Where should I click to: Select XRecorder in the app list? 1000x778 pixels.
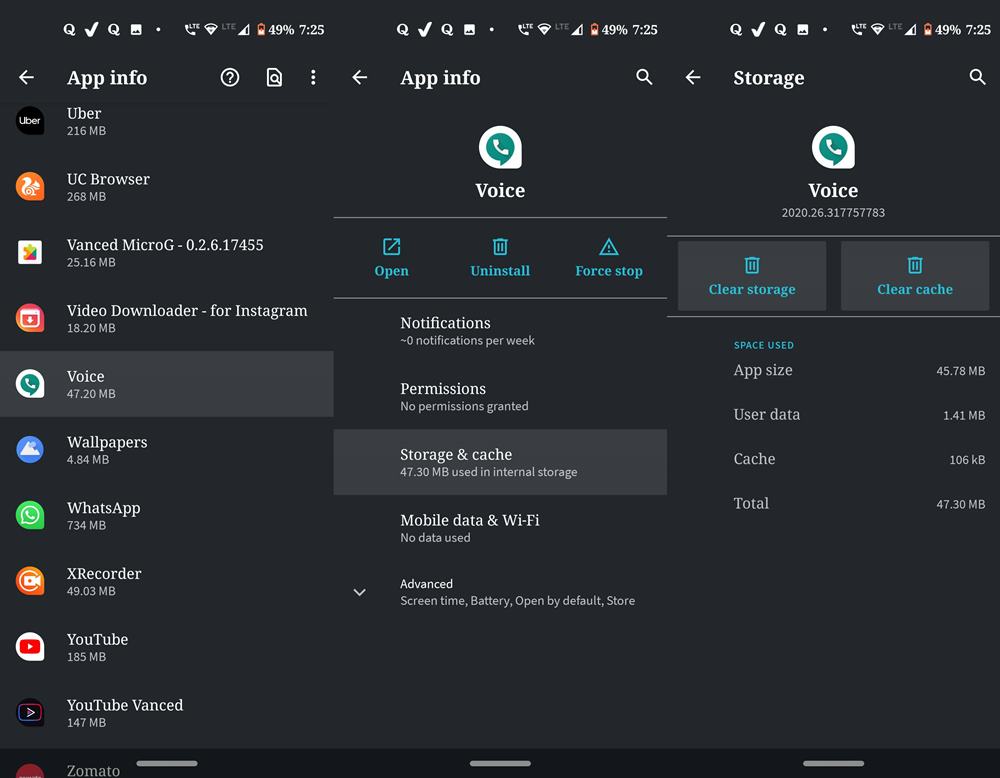(166, 581)
